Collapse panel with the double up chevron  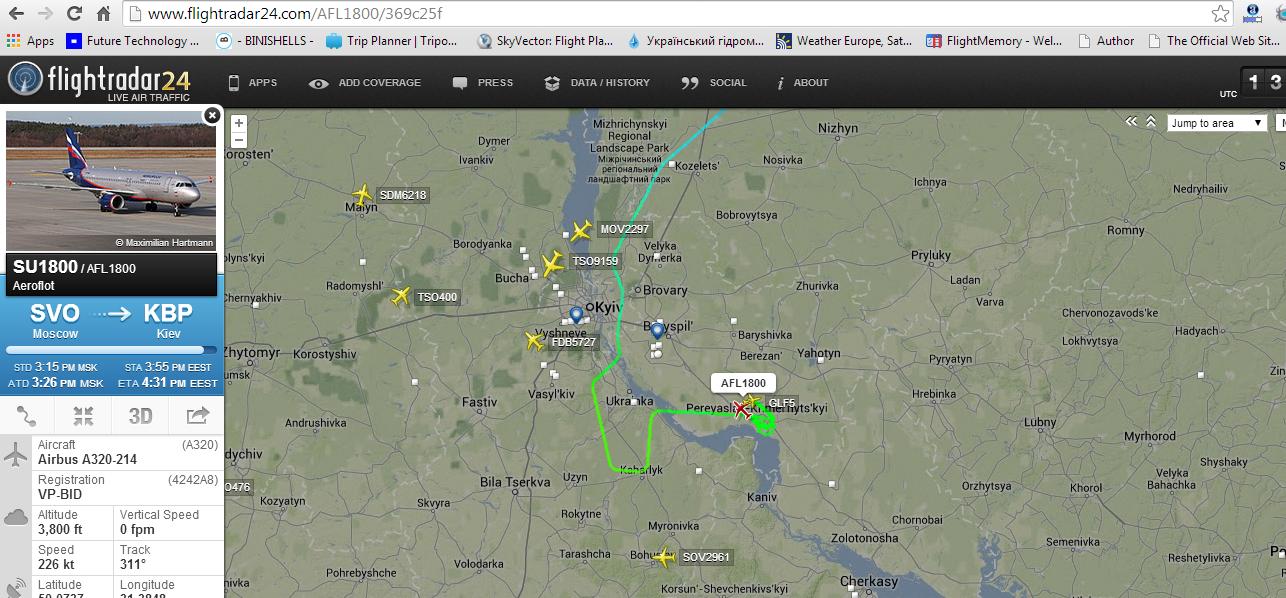pyautogui.click(x=1151, y=122)
